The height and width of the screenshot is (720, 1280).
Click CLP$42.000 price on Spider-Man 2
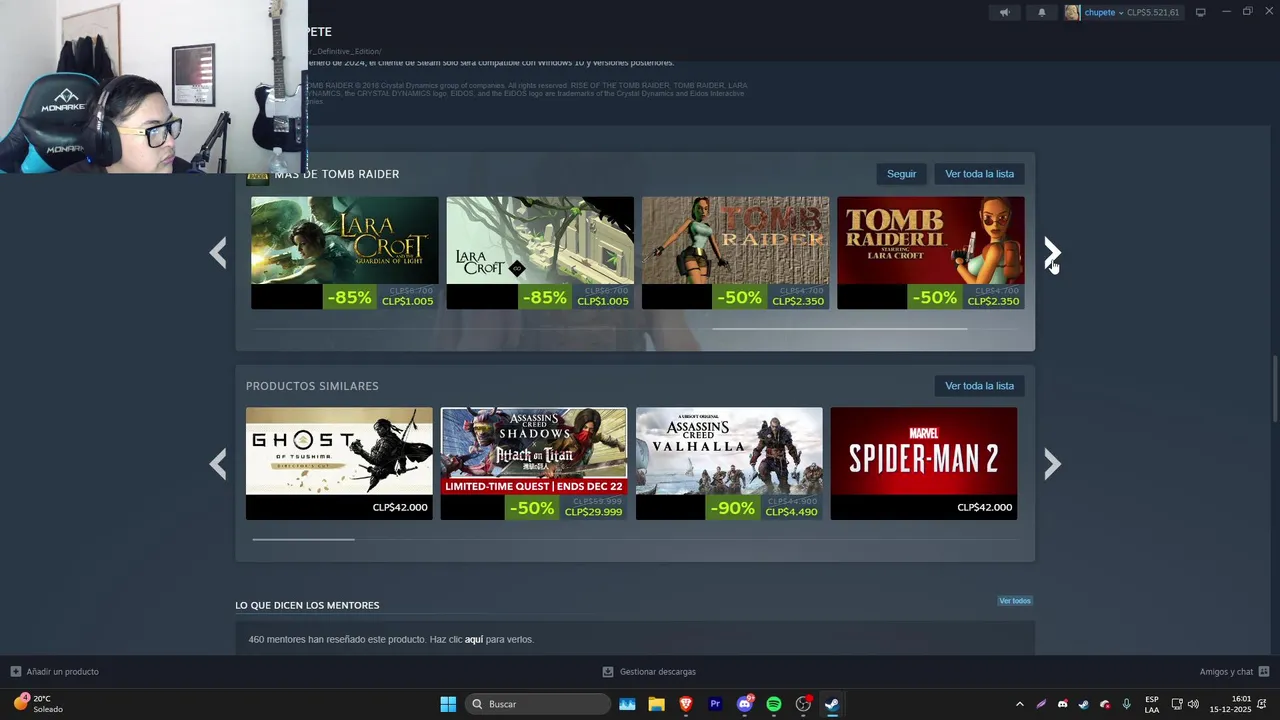tap(985, 508)
